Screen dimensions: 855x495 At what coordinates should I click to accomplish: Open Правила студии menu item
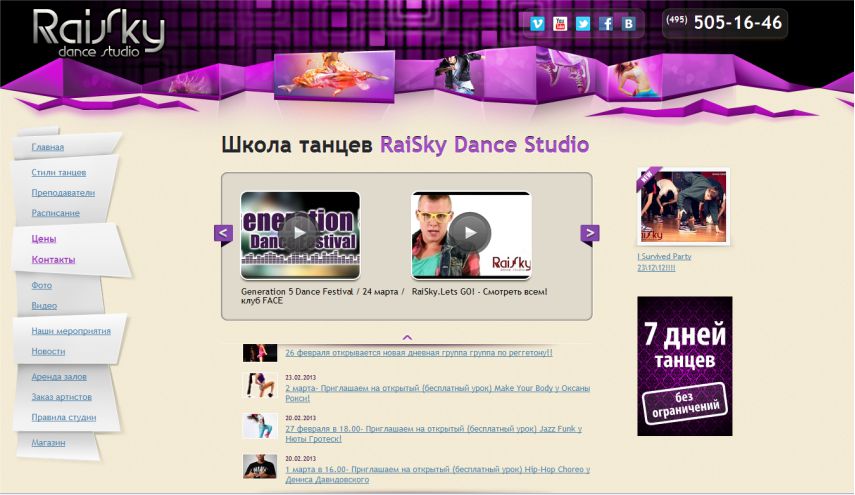[64, 417]
